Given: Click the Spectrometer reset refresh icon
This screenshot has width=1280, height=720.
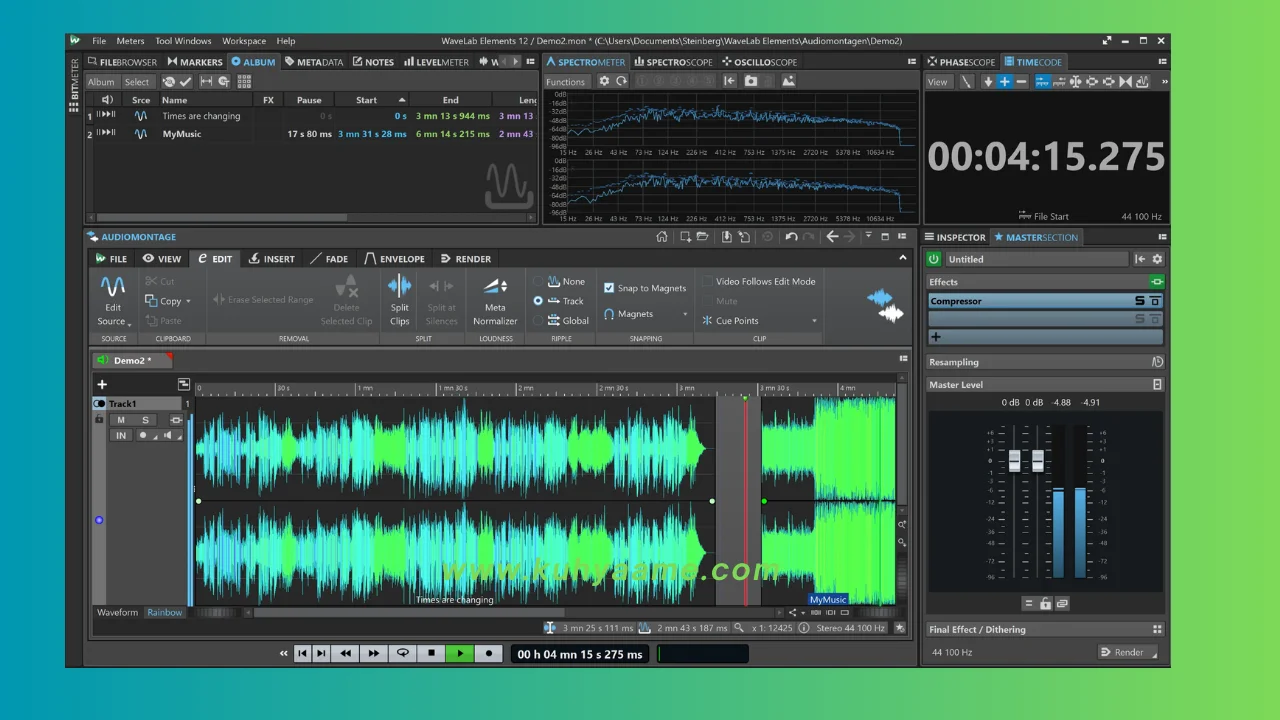Looking at the screenshot, I should (621, 81).
